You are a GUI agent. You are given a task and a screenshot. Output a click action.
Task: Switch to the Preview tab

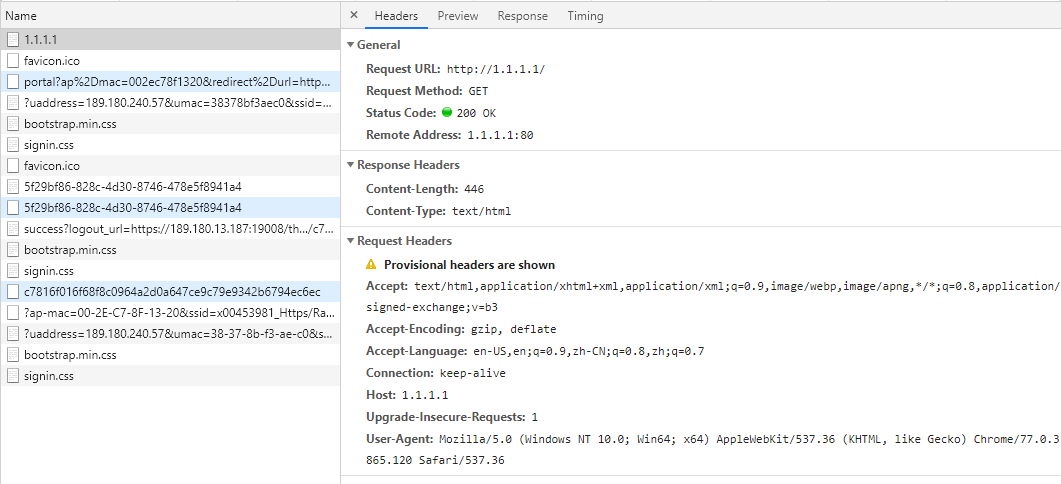pyautogui.click(x=457, y=16)
